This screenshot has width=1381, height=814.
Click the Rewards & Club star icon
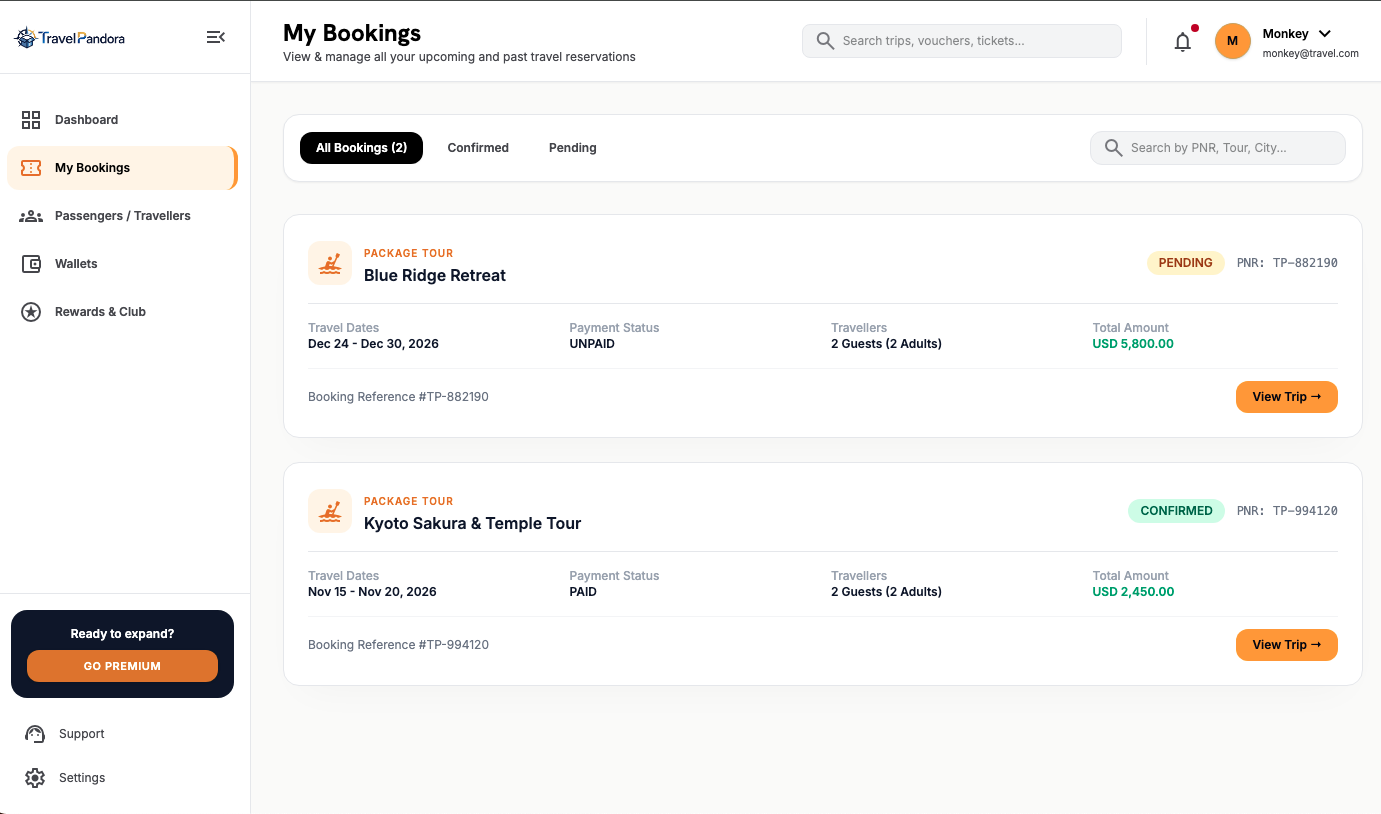[x=31, y=312]
